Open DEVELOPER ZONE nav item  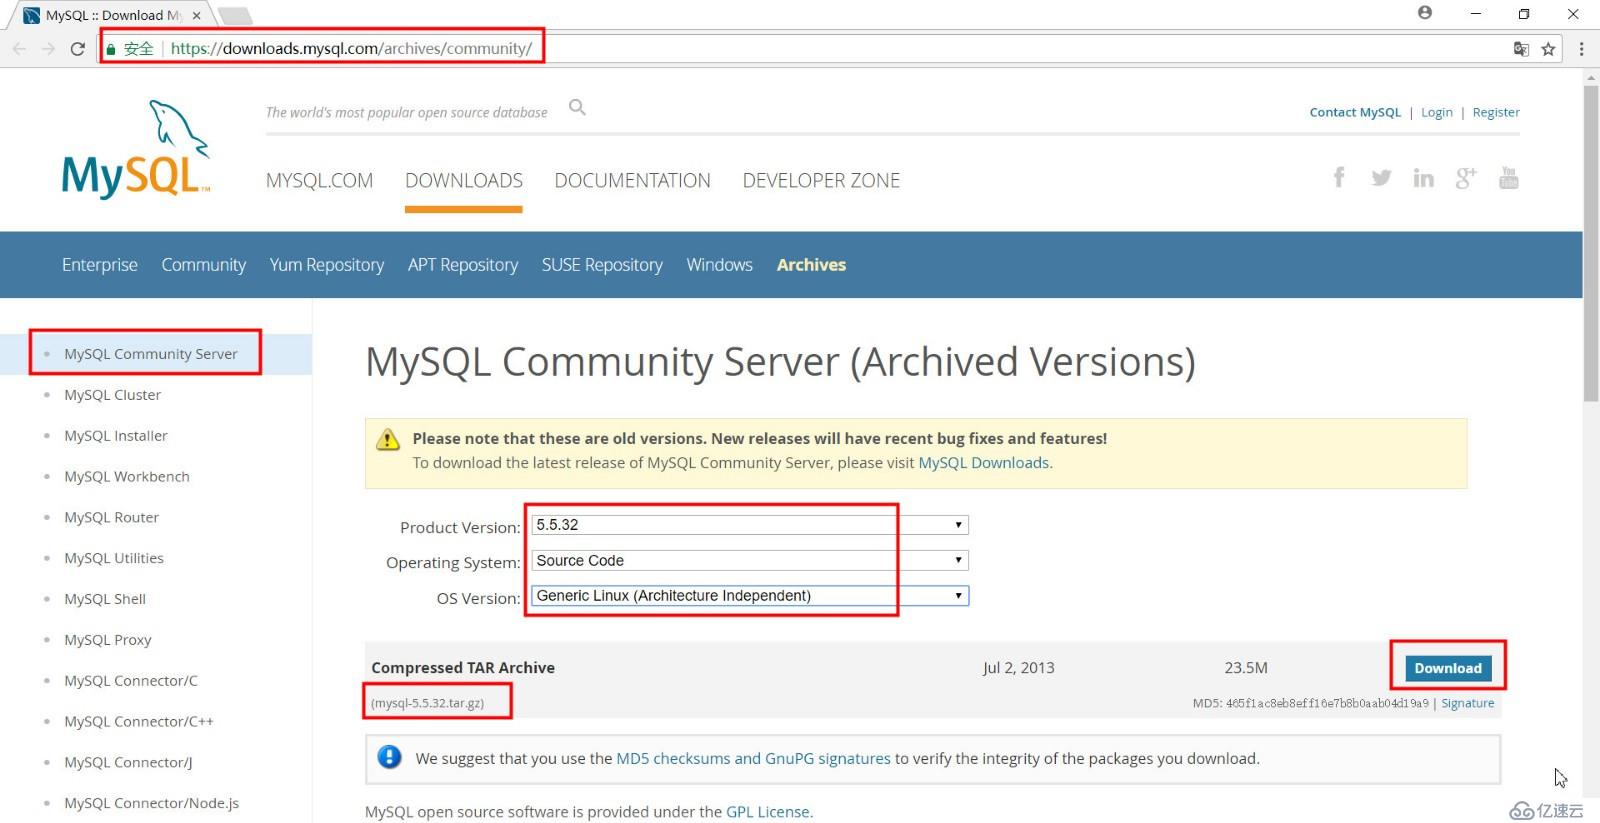(821, 181)
